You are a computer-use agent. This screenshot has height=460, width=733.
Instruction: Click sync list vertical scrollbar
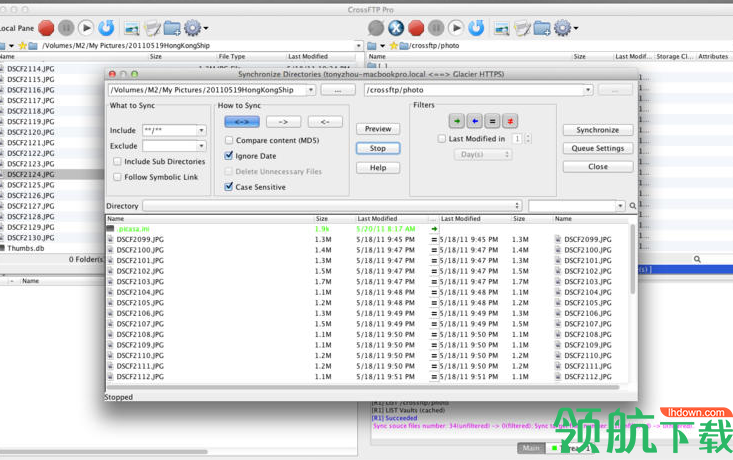click(x=632, y=259)
